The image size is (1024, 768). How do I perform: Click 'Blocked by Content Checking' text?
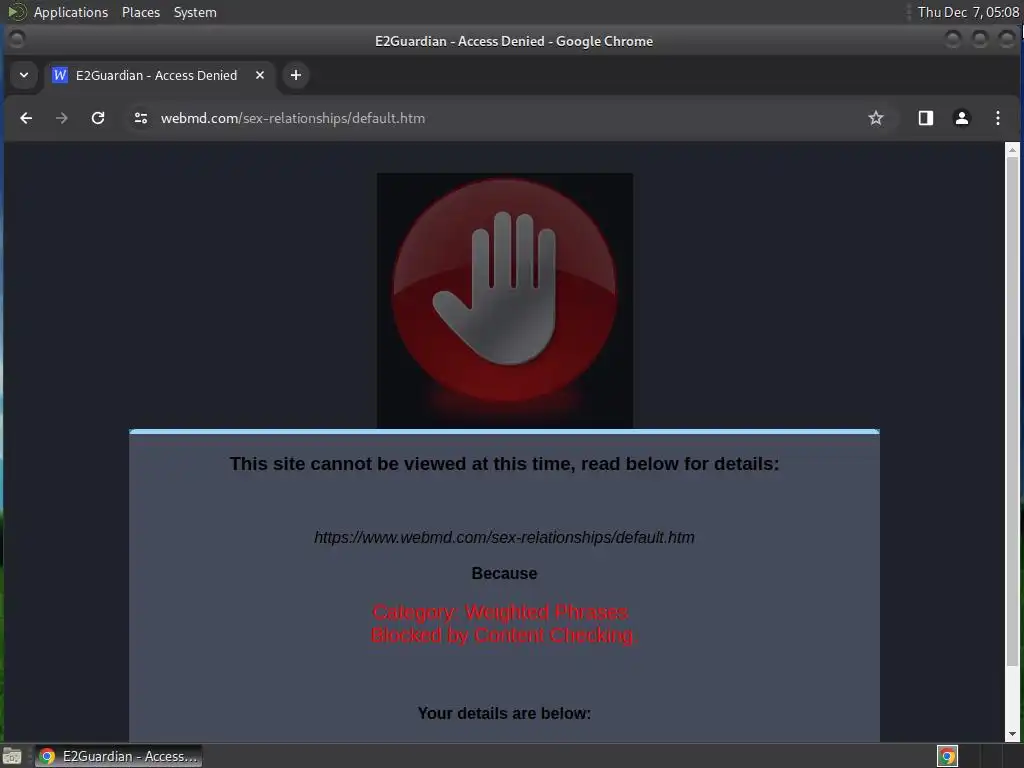click(x=503, y=635)
